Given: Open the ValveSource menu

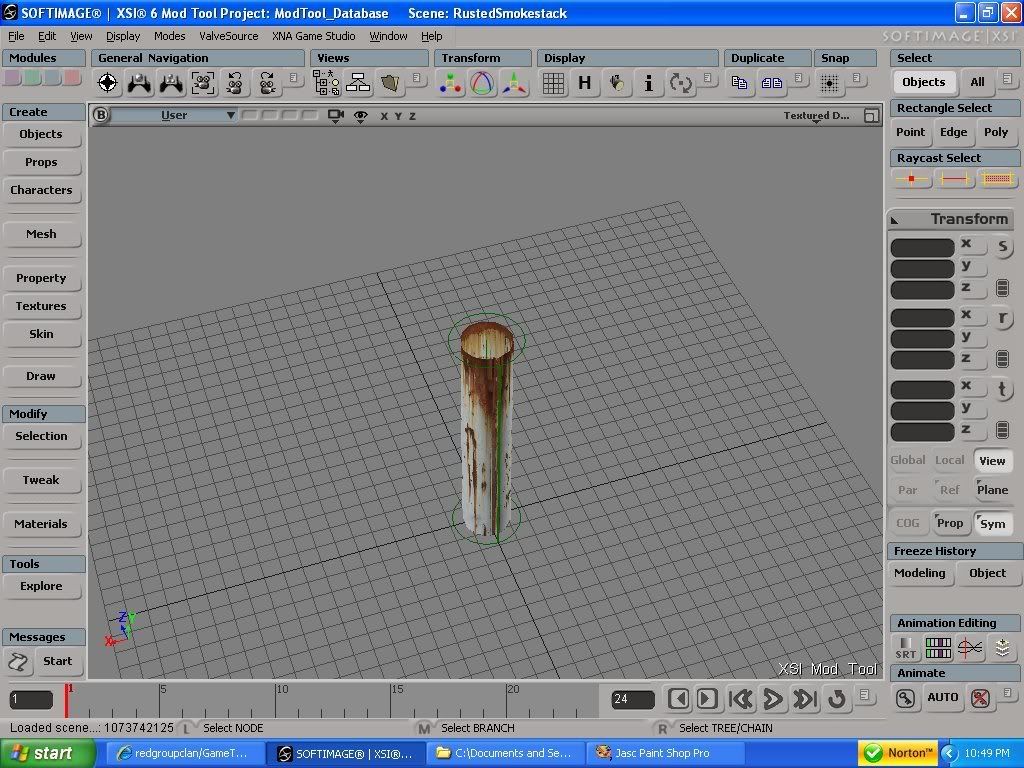Looking at the screenshot, I should pos(228,36).
